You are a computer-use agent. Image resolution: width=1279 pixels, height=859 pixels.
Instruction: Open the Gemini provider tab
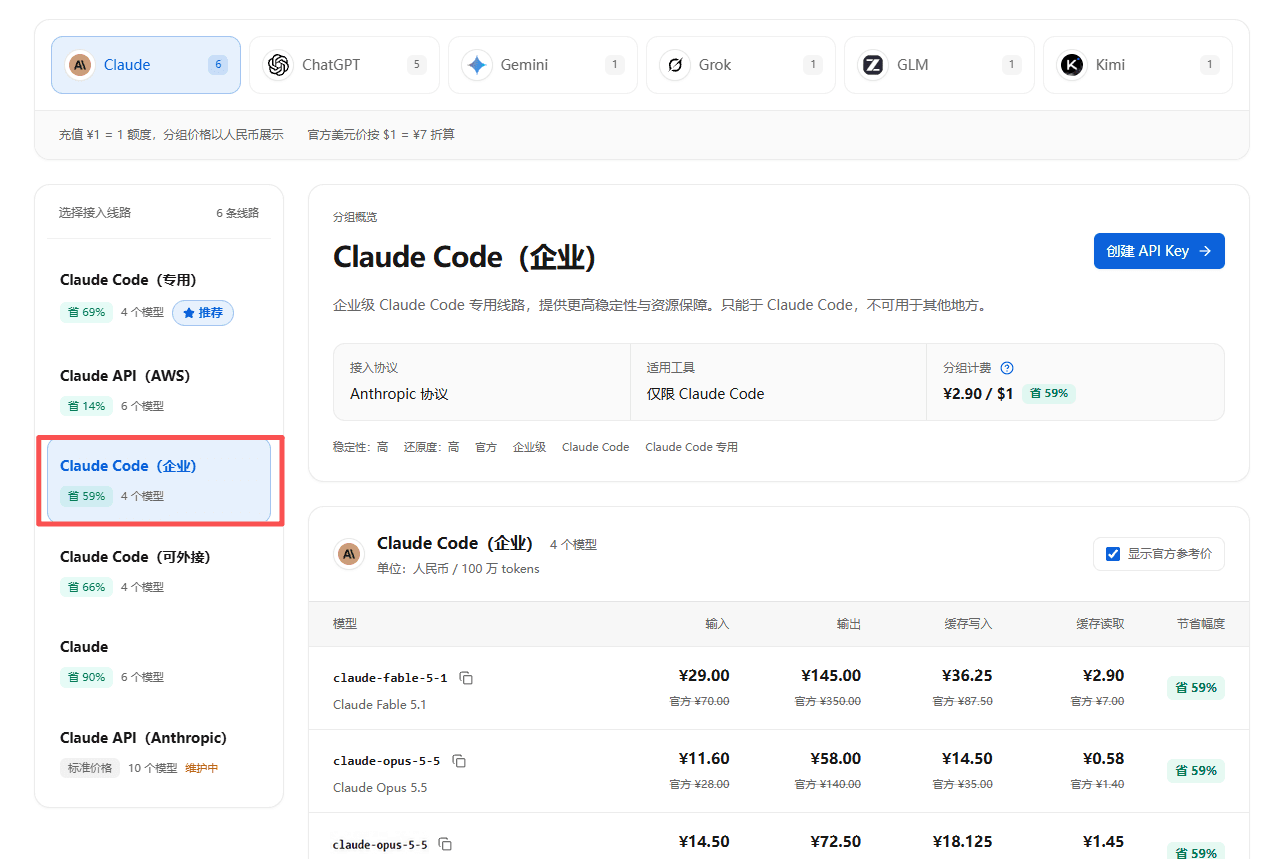coord(543,65)
